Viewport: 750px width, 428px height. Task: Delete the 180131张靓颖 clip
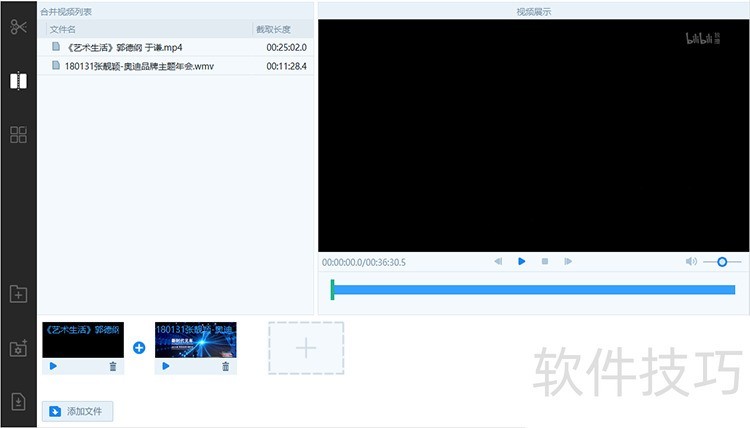tap(225, 366)
